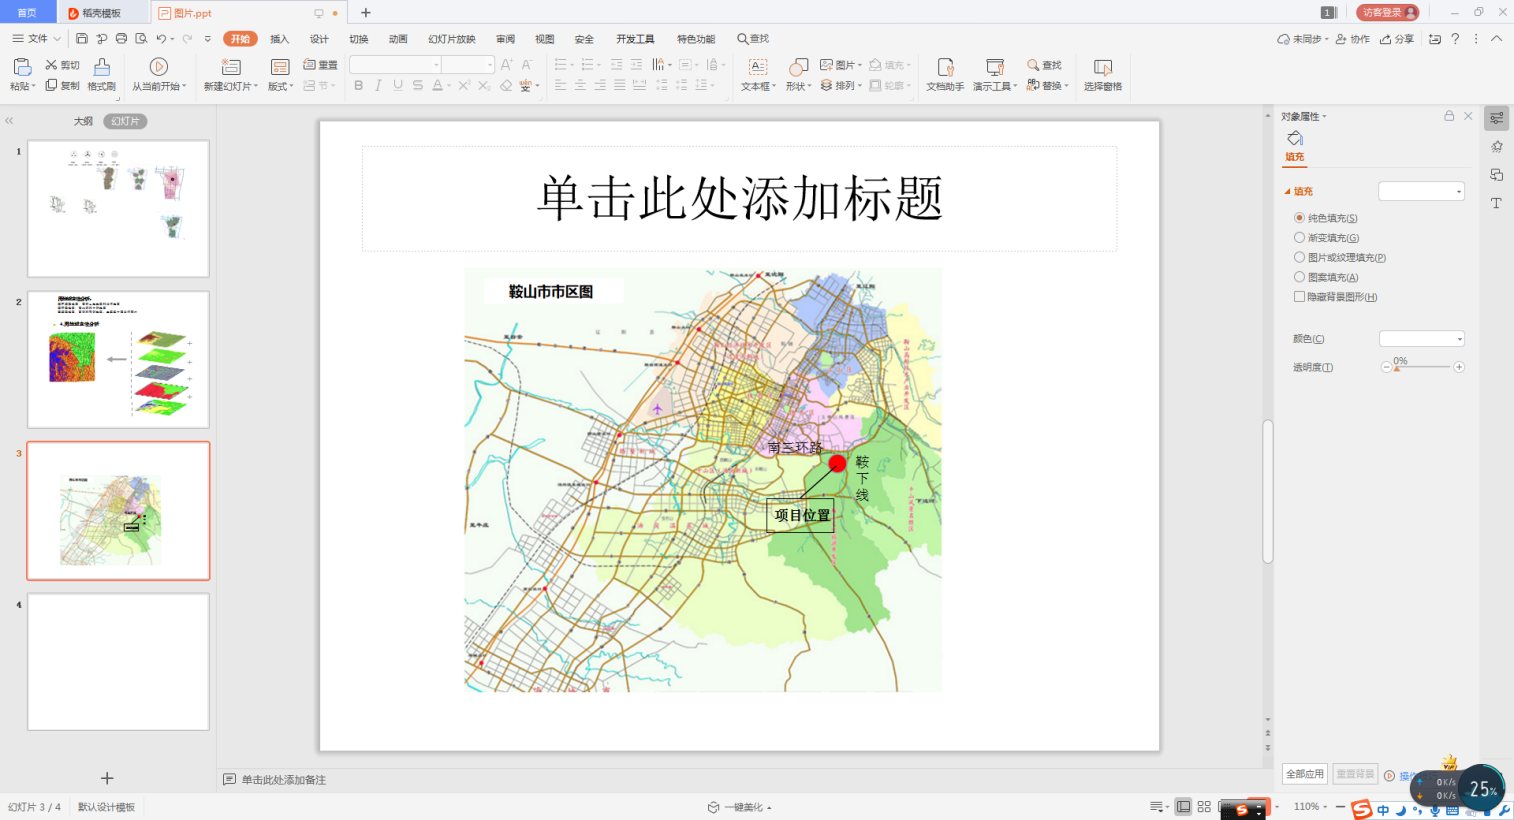Image resolution: width=1514 pixels, height=820 pixels.
Task: Click the Strikethrough icon
Action: (417, 86)
